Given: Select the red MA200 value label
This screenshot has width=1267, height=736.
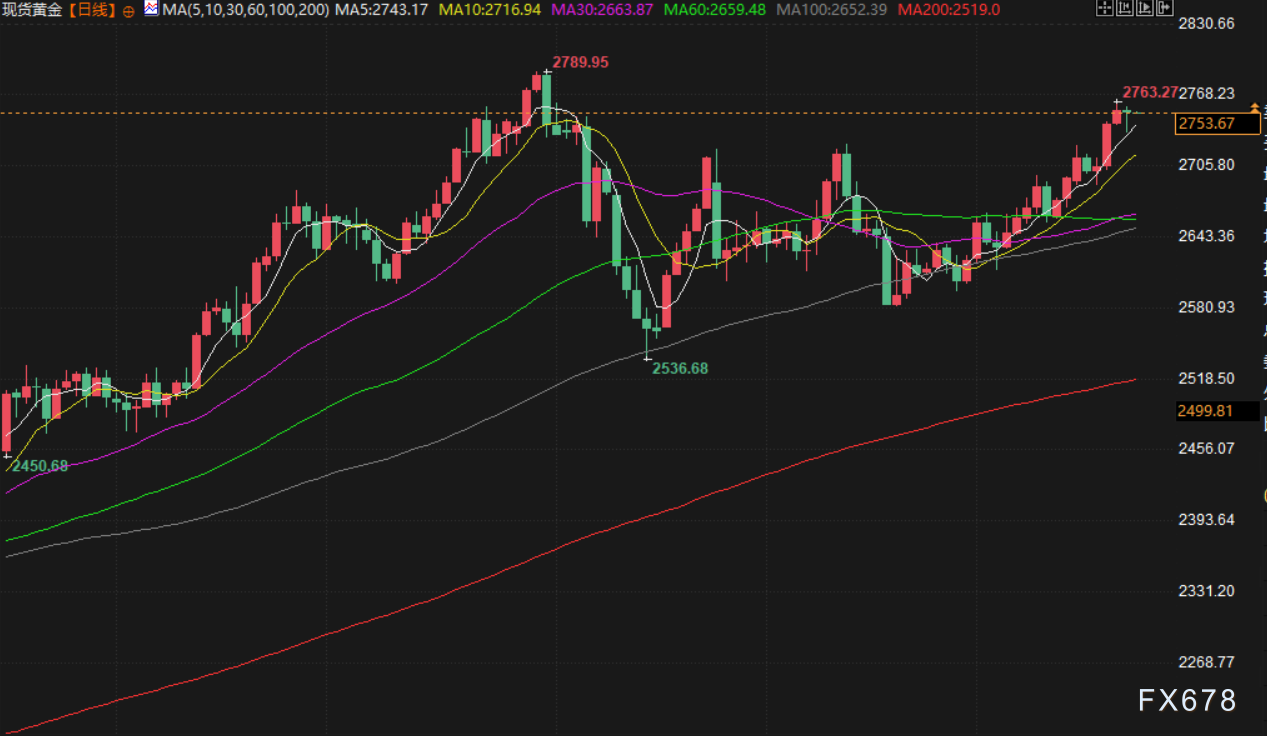Looking at the screenshot, I should tap(948, 11).
